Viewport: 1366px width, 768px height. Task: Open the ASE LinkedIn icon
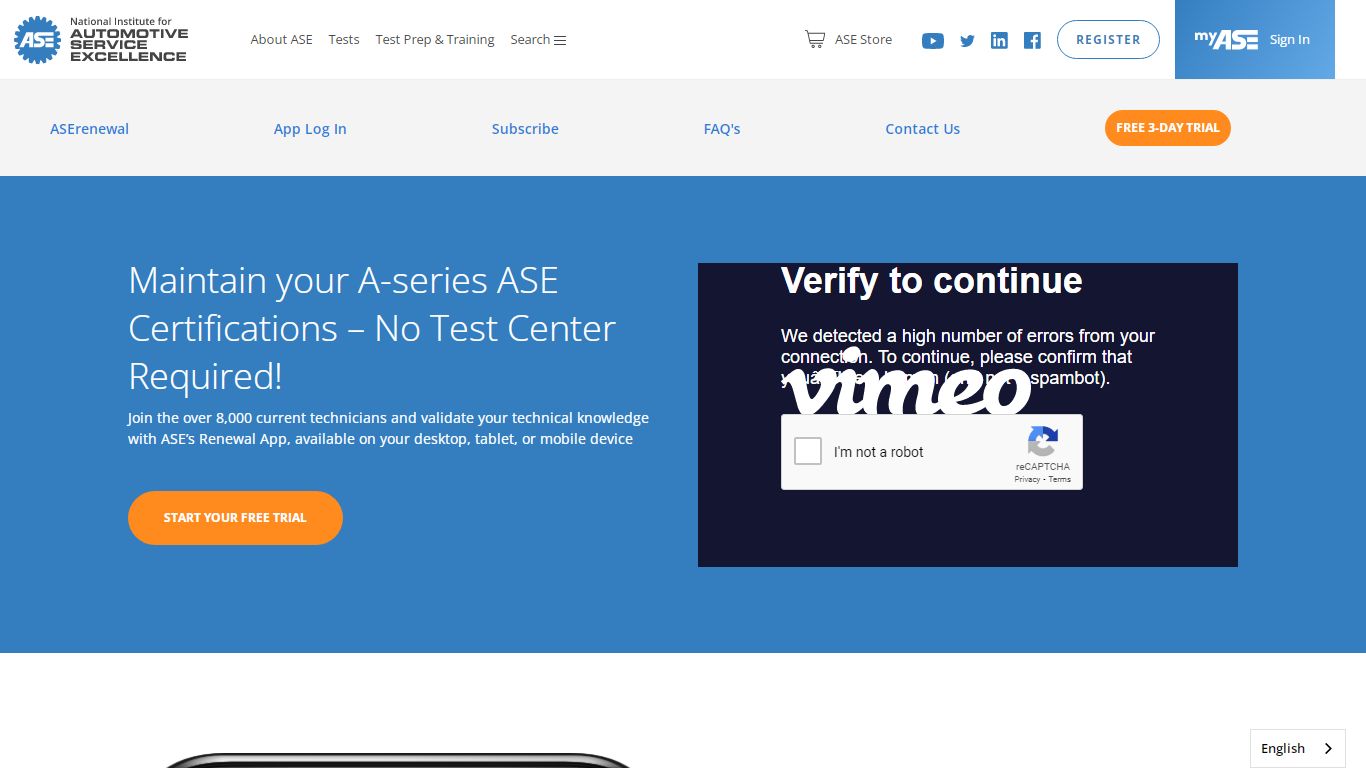(999, 40)
